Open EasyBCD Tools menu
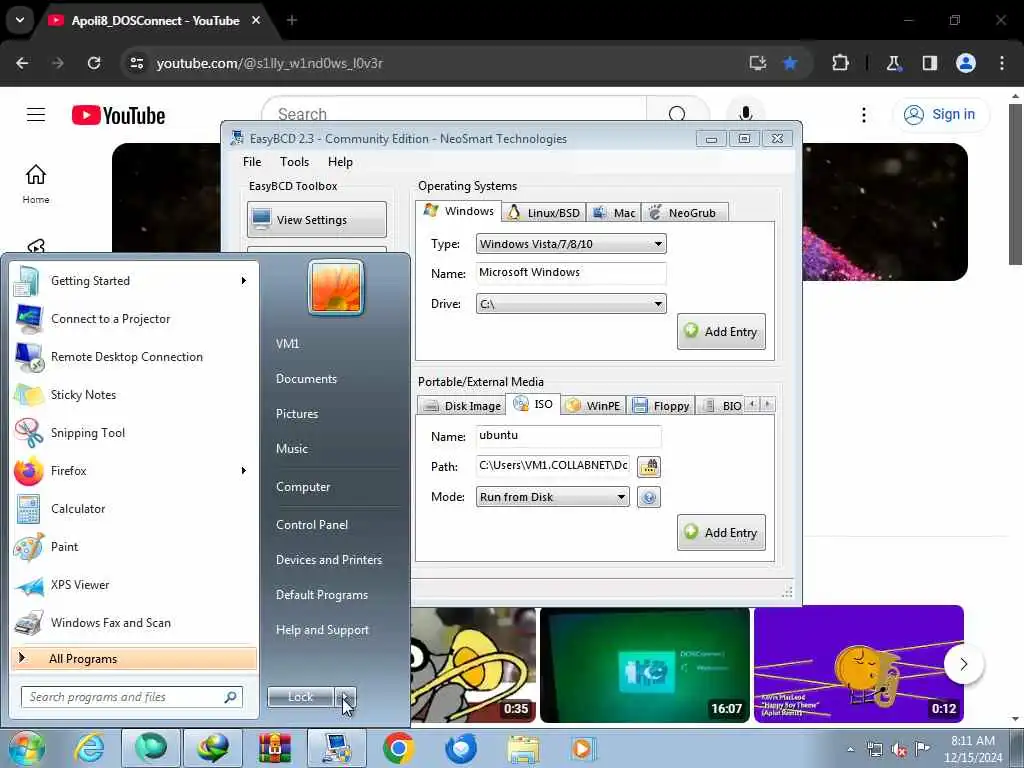The image size is (1024, 768). click(x=295, y=162)
